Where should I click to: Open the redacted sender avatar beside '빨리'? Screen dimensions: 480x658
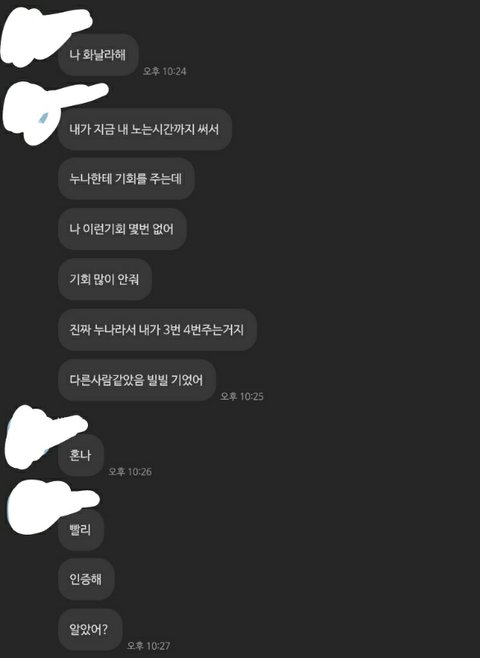34,508
